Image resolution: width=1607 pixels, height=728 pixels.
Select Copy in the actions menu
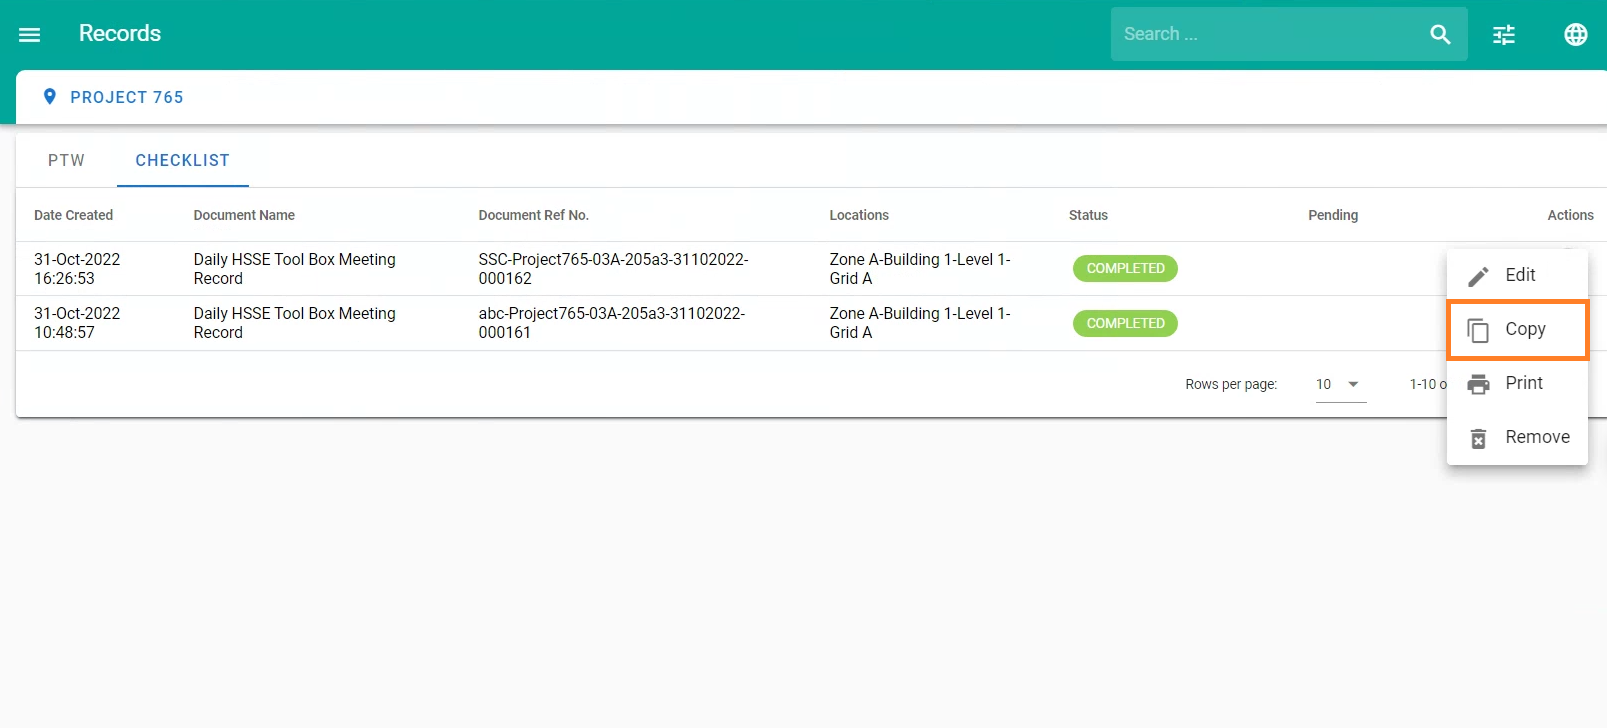click(x=1517, y=329)
